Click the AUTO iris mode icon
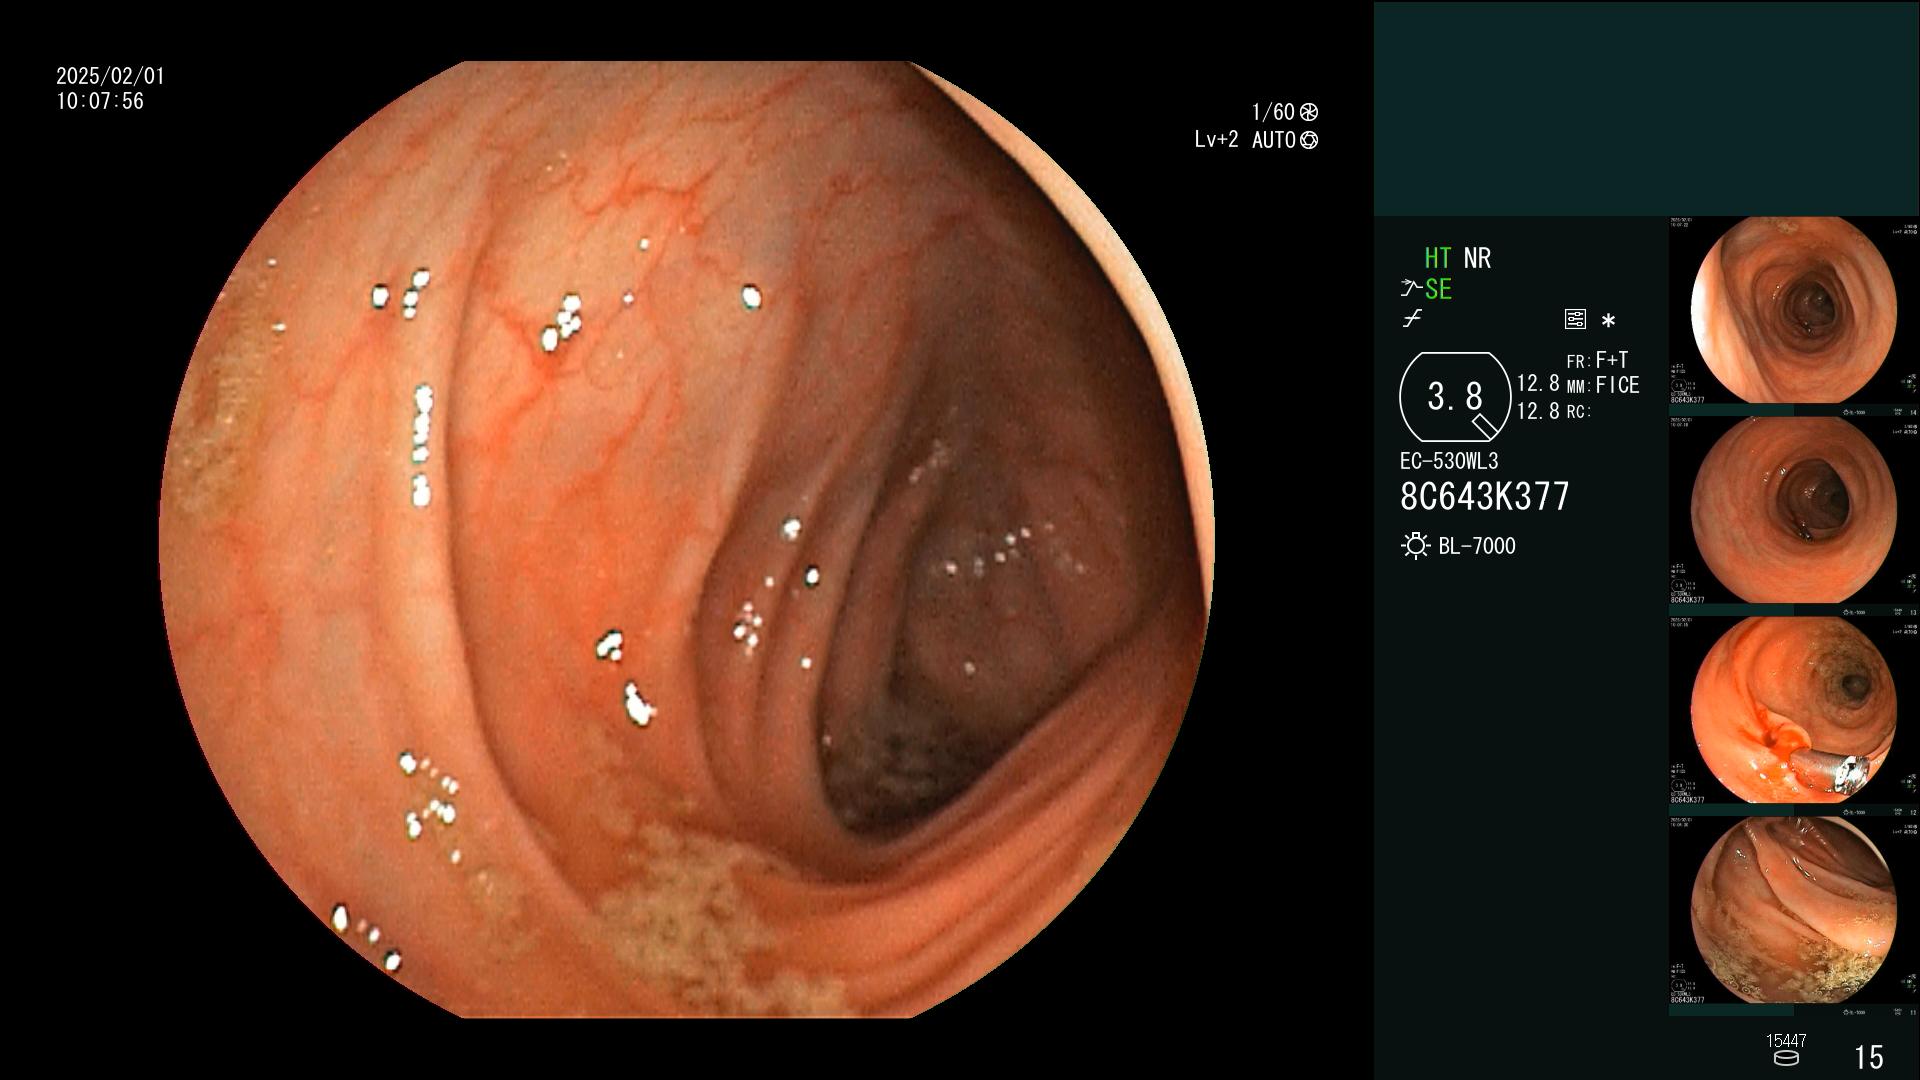Screen dimensions: 1920x1080 click(1308, 140)
